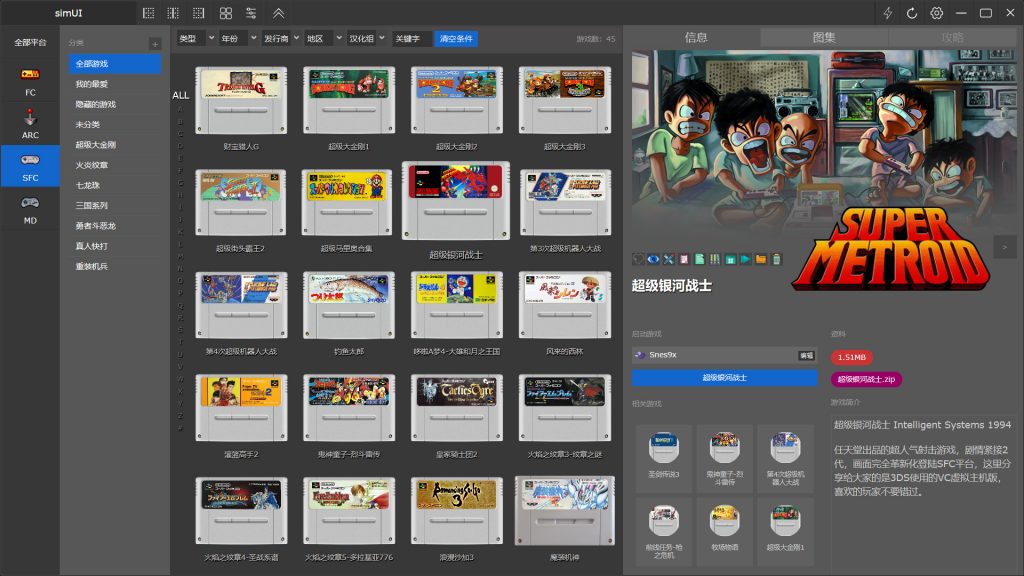Click the 清空条件 button
The width and height of the screenshot is (1024, 576).
456,38
